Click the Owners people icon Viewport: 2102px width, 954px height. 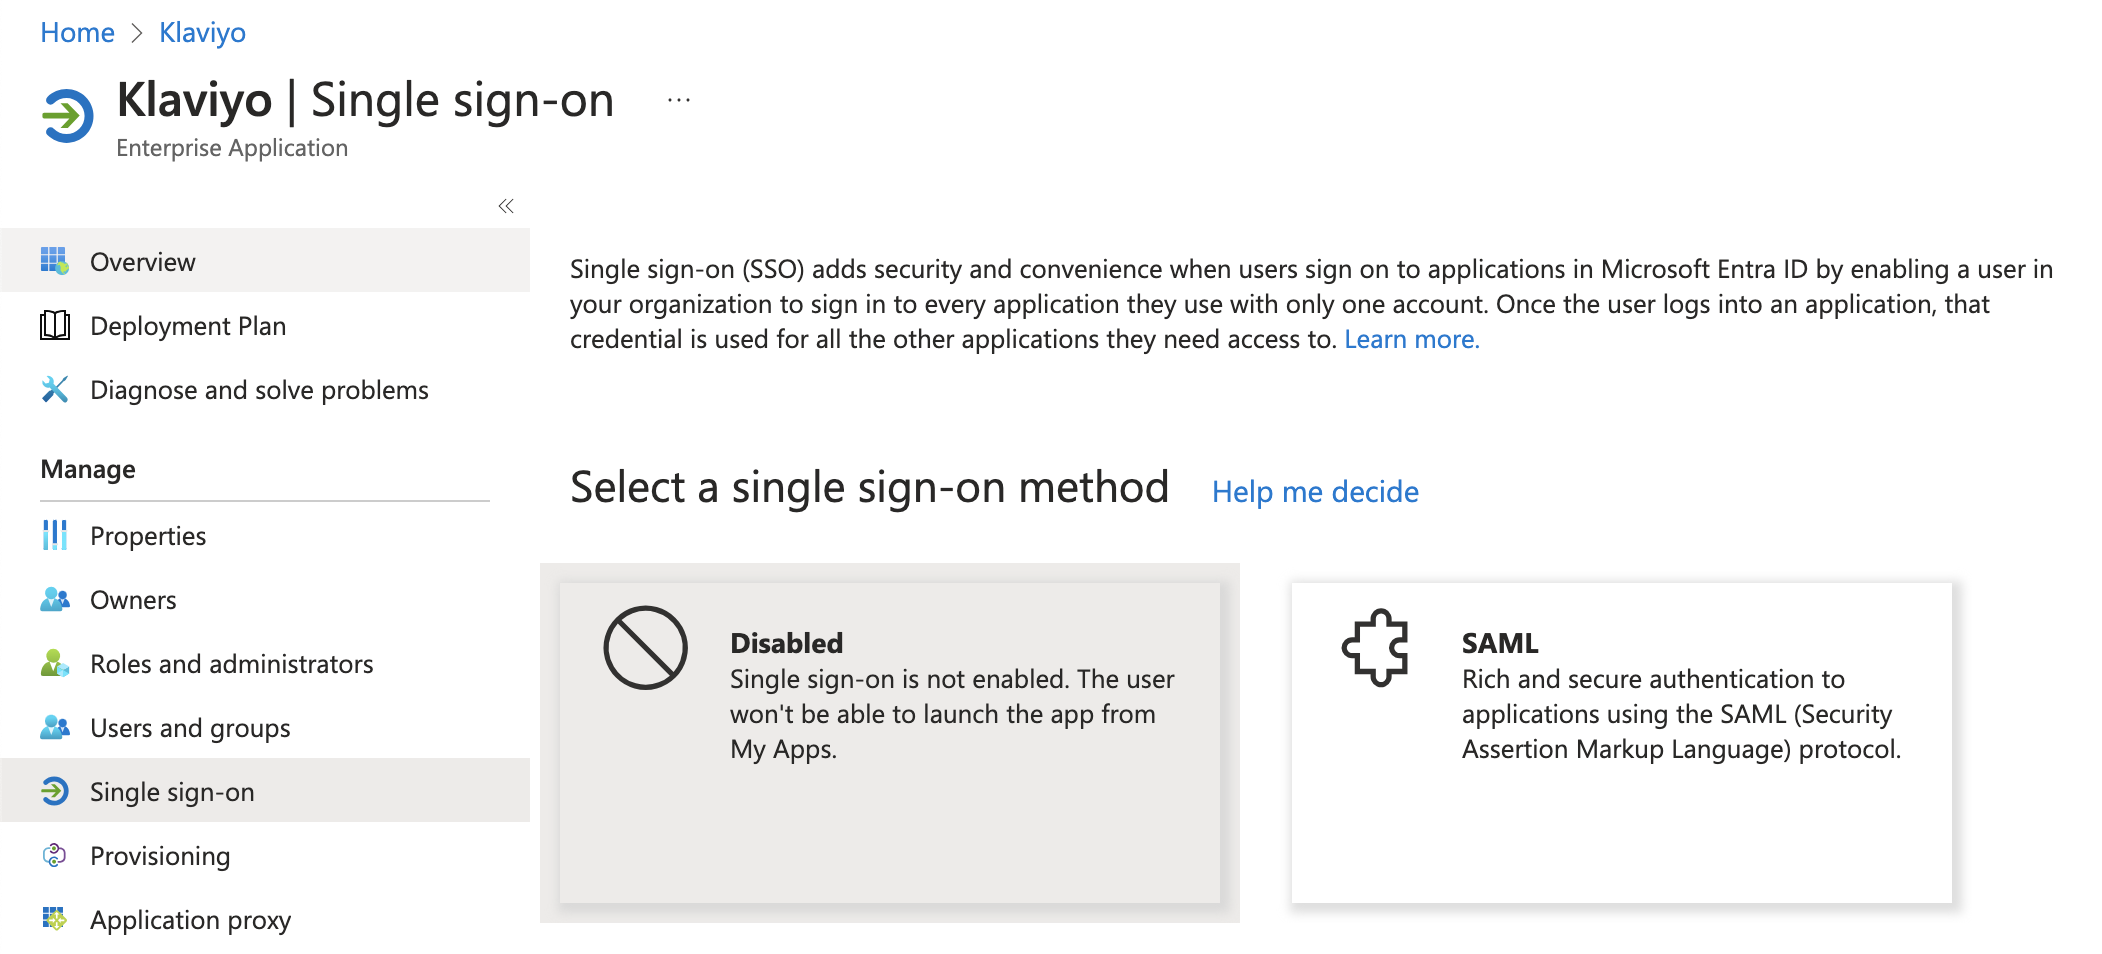pos(57,599)
